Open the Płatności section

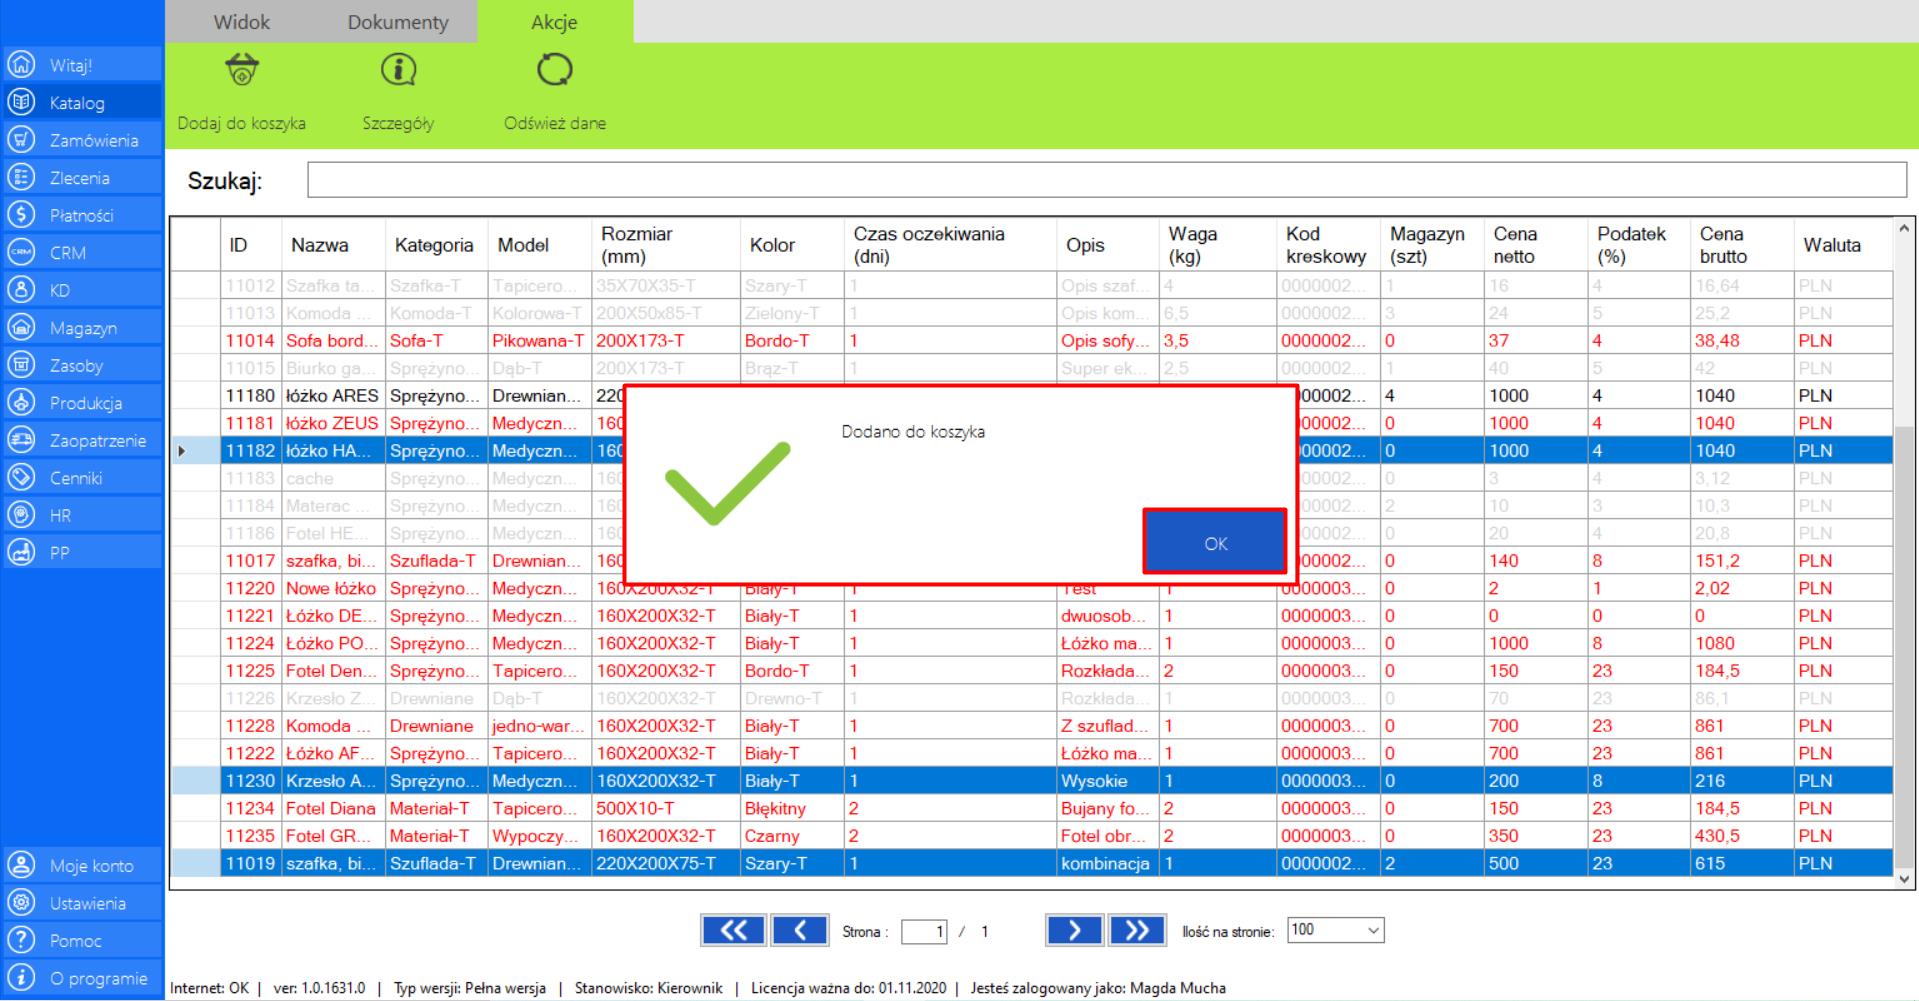coord(82,216)
